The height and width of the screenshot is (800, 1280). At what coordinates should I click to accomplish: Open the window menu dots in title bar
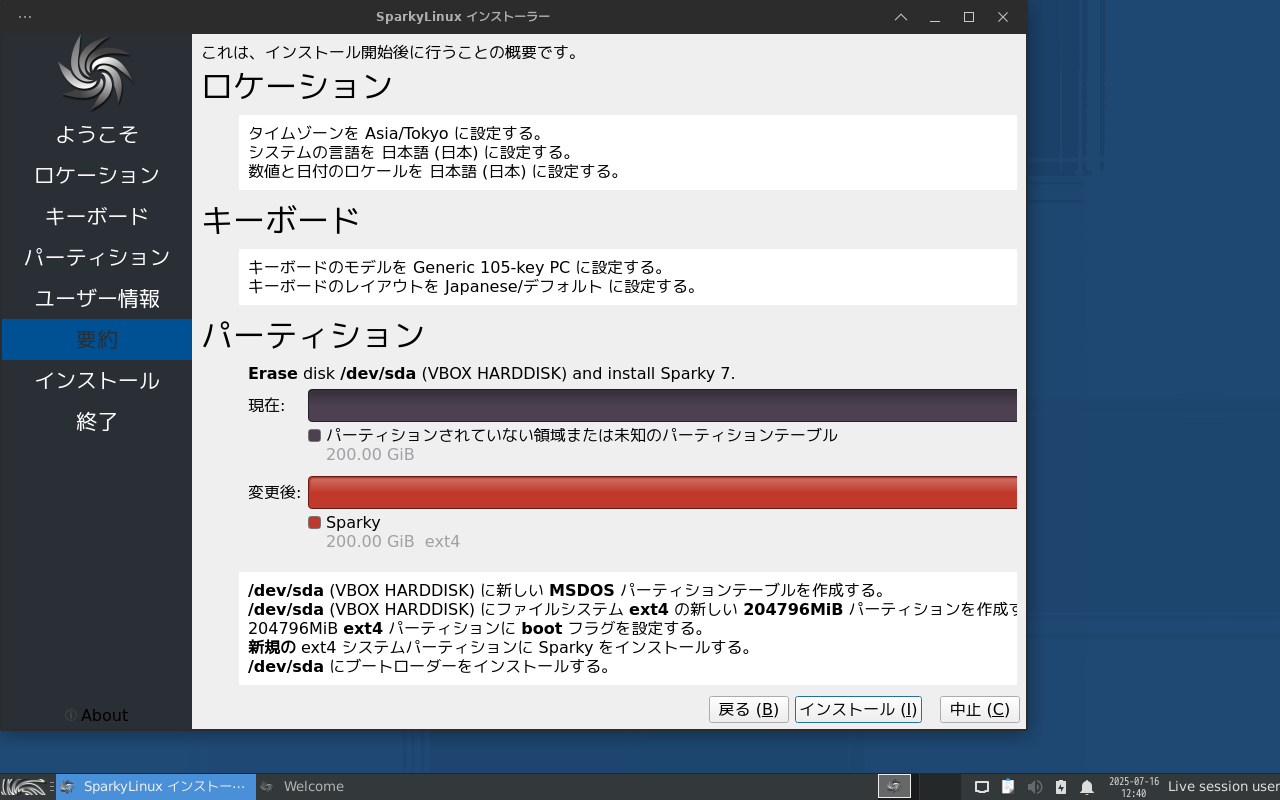point(25,17)
